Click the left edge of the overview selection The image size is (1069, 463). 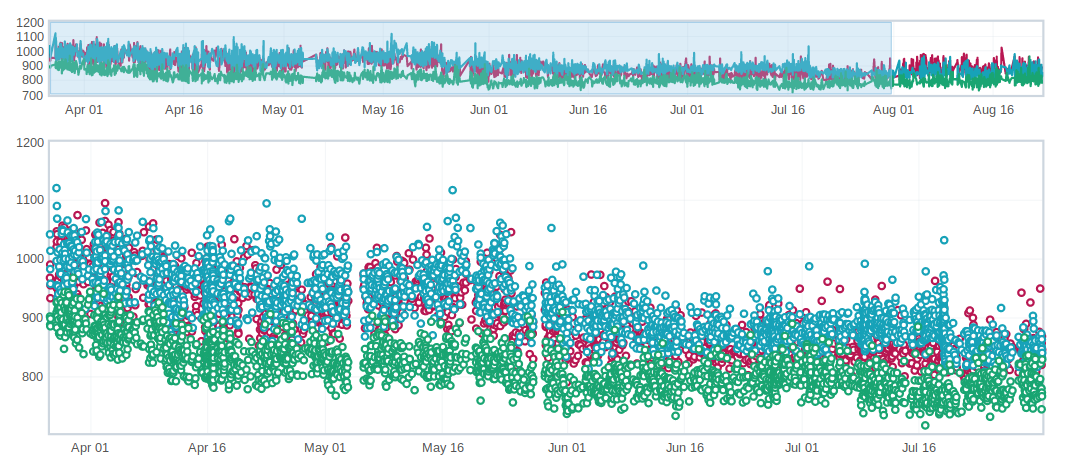point(50,58)
